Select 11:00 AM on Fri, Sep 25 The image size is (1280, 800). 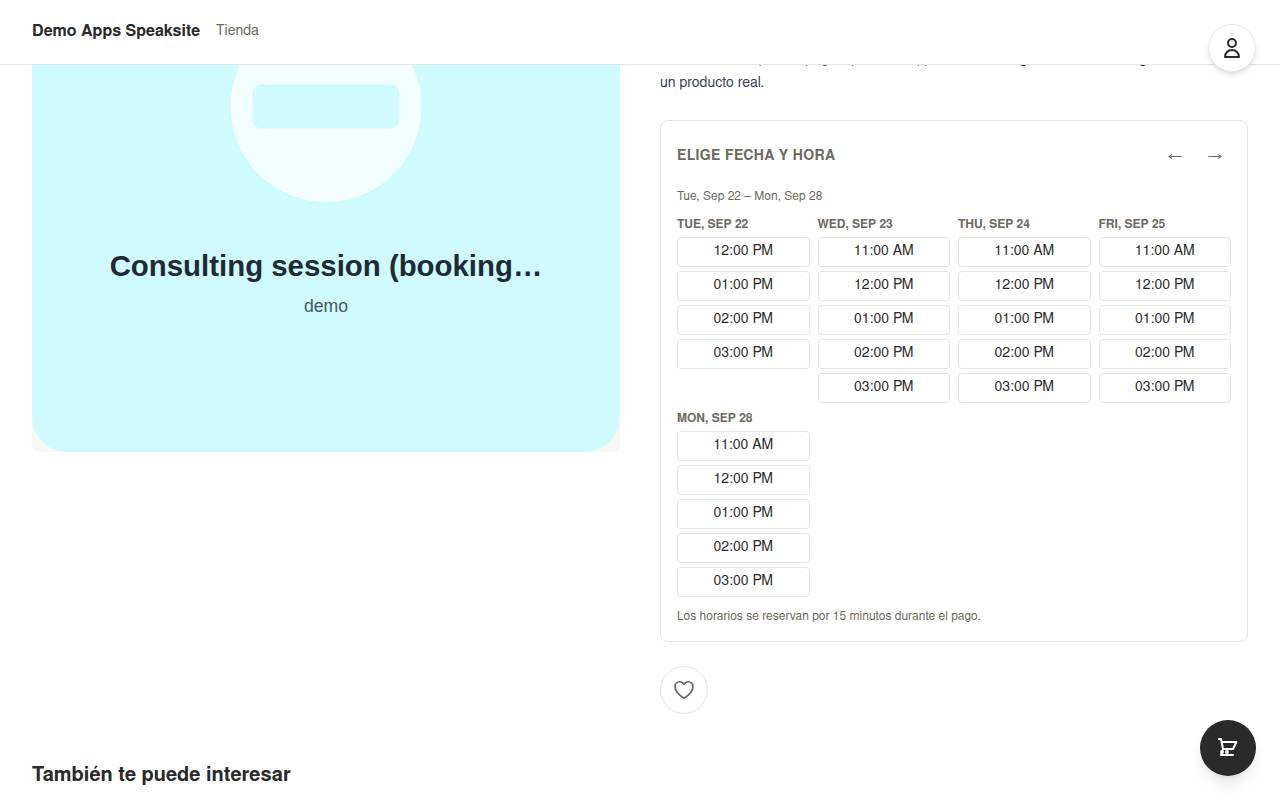point(1165,251)
